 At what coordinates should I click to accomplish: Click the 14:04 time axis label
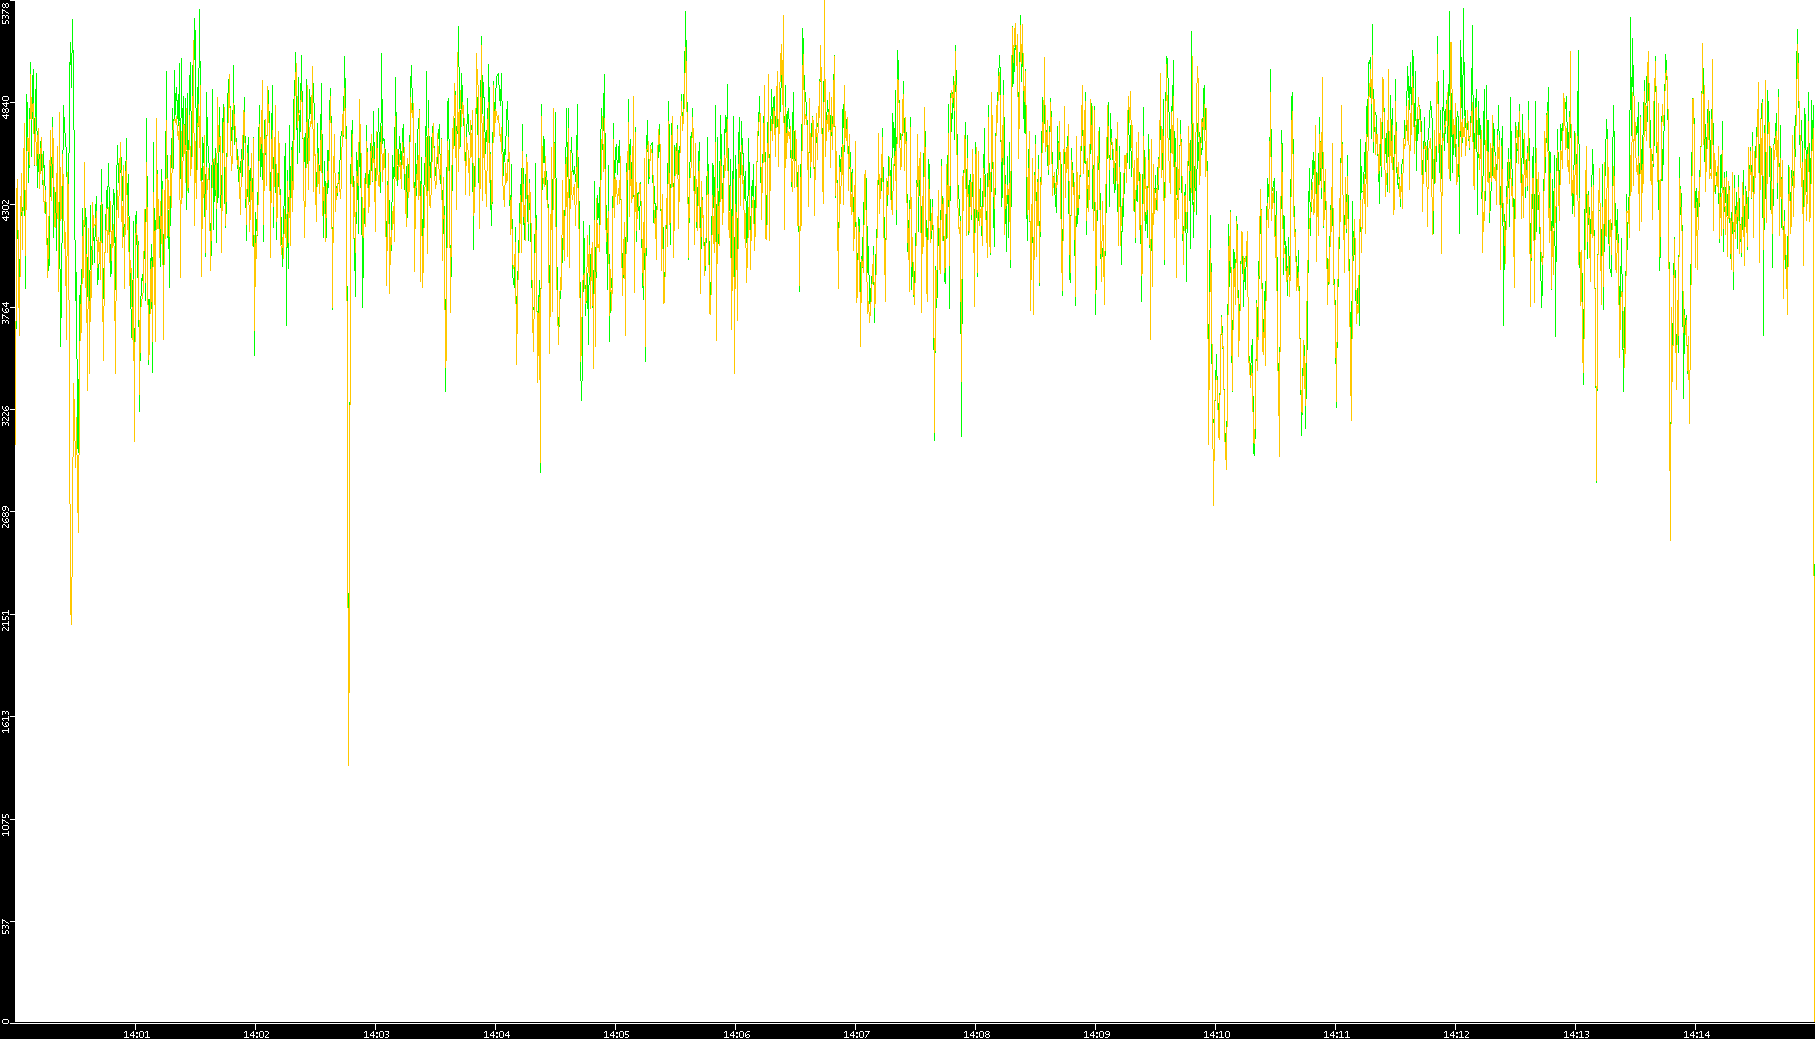[496, 1034]
